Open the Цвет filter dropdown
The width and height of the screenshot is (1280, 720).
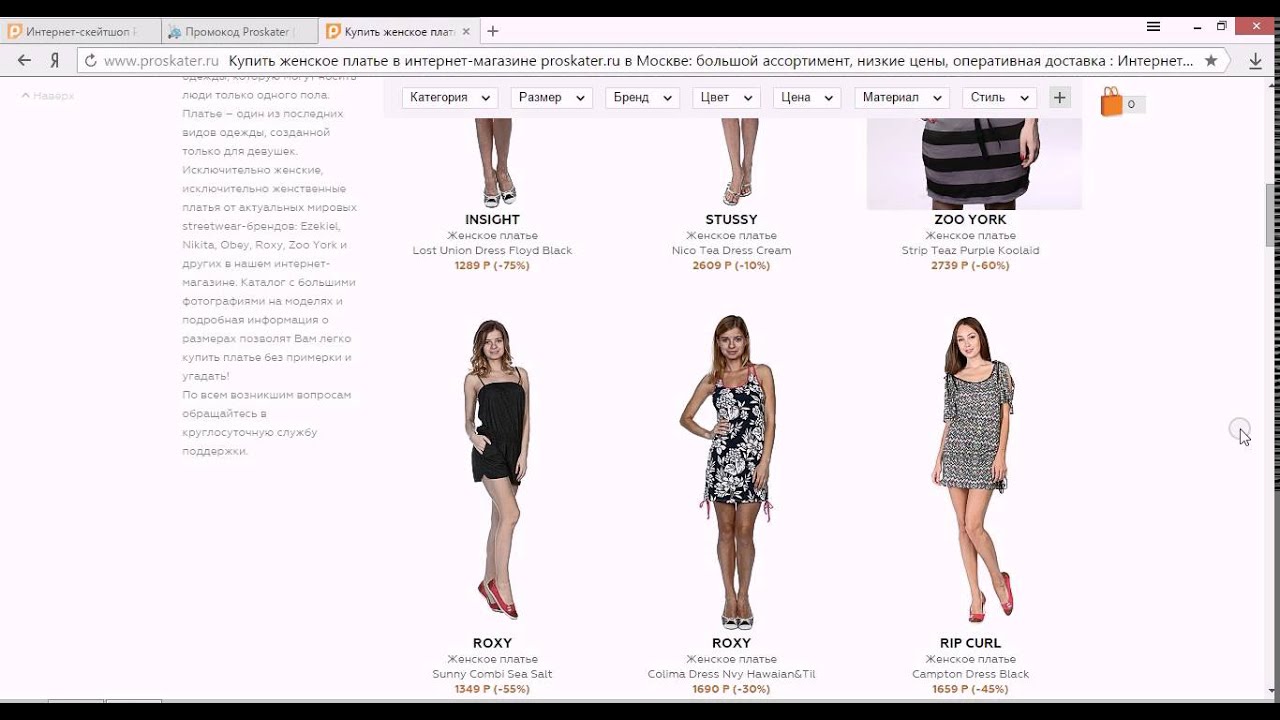(x=726, y=97)
